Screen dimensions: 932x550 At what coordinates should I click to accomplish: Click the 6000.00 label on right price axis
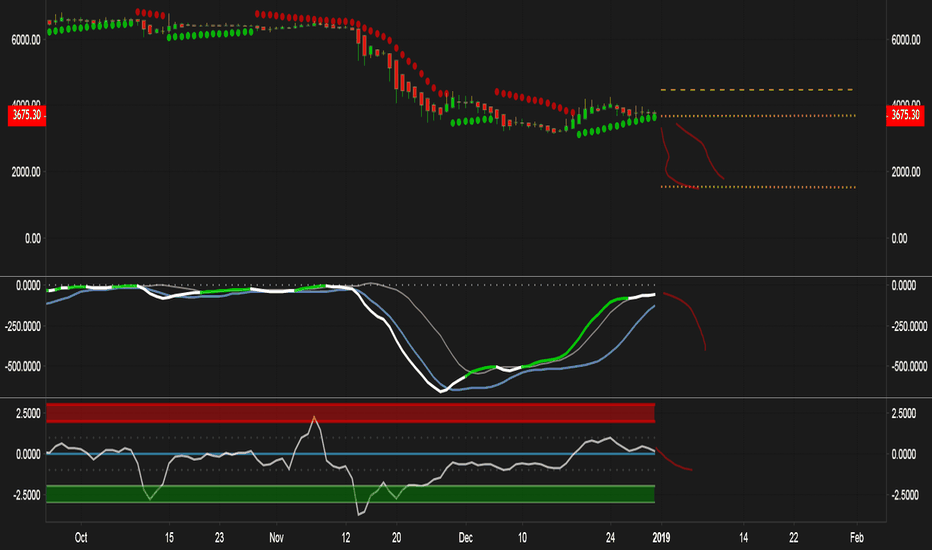click(x=906, y=40)
